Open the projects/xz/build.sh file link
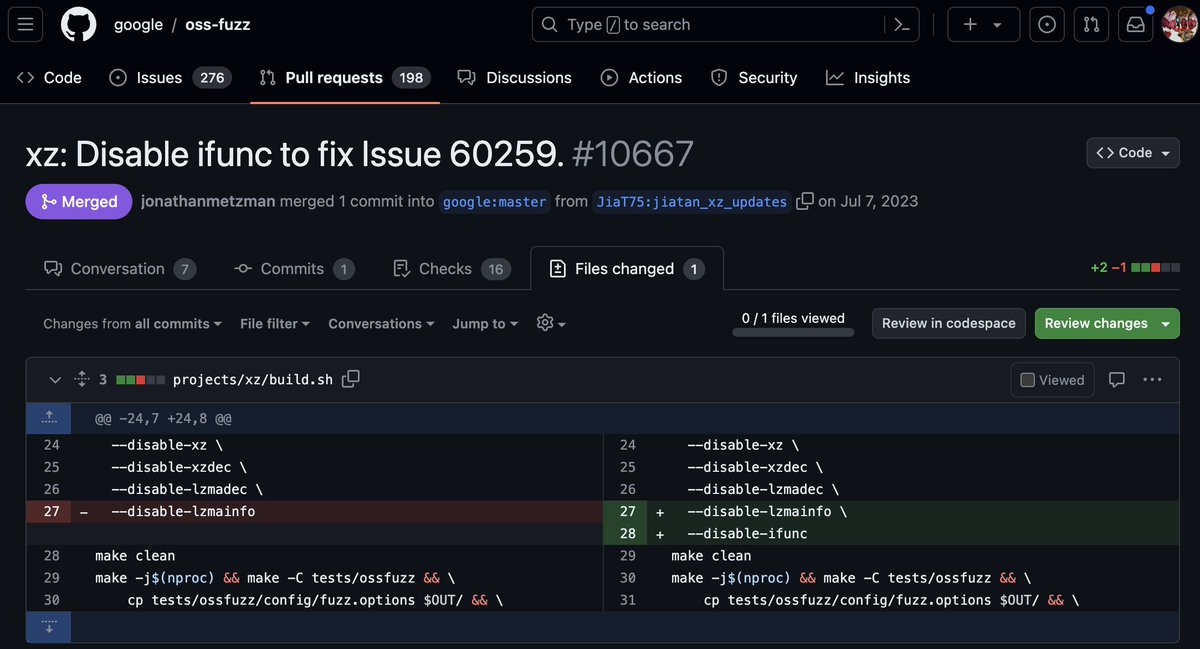The image size is (1200, 649). (x=254, y=380)
